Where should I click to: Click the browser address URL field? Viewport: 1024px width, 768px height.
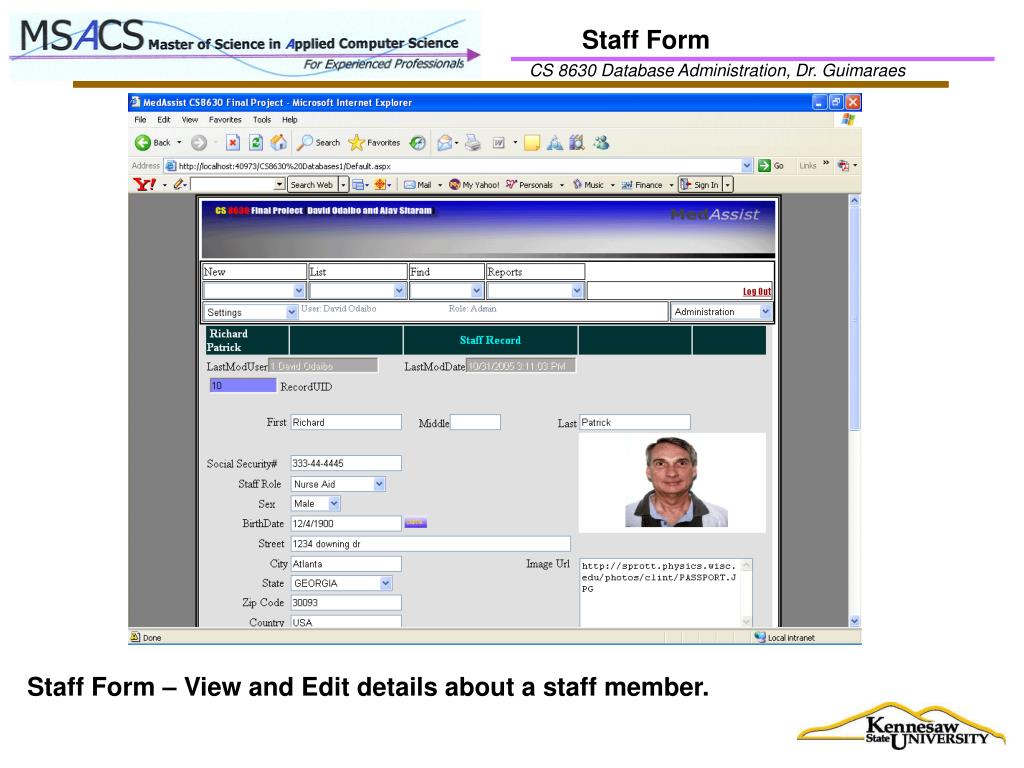[x=453, y=166]
